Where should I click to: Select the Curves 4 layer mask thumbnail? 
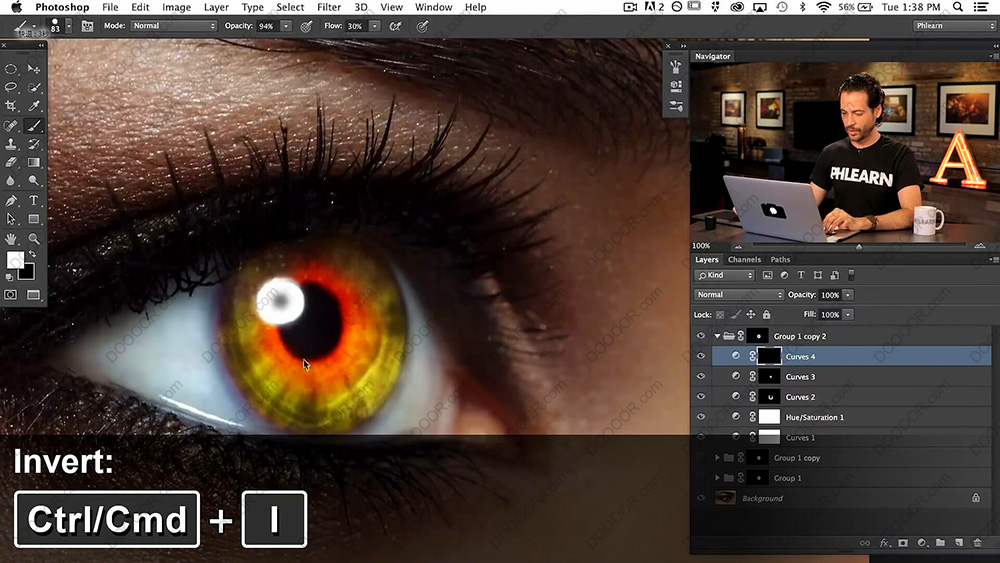(769, 356)
